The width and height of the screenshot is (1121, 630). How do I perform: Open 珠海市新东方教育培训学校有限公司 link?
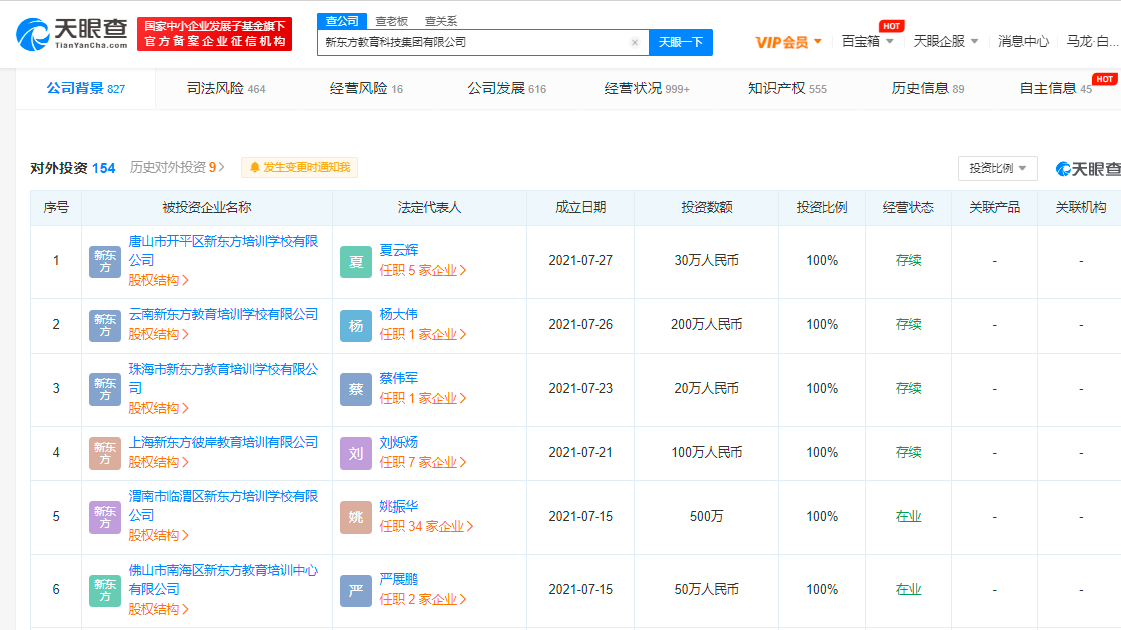tap(223, 378)
